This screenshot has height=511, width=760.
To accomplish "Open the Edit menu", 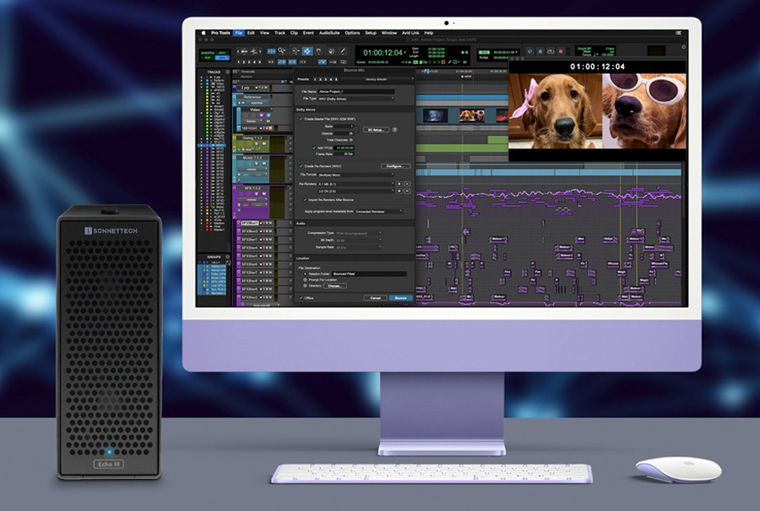I will (251, 33).
